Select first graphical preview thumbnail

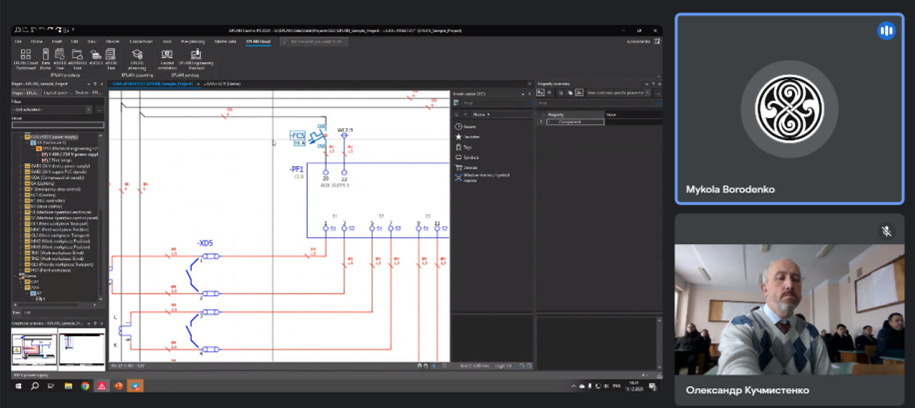(34, 350)
